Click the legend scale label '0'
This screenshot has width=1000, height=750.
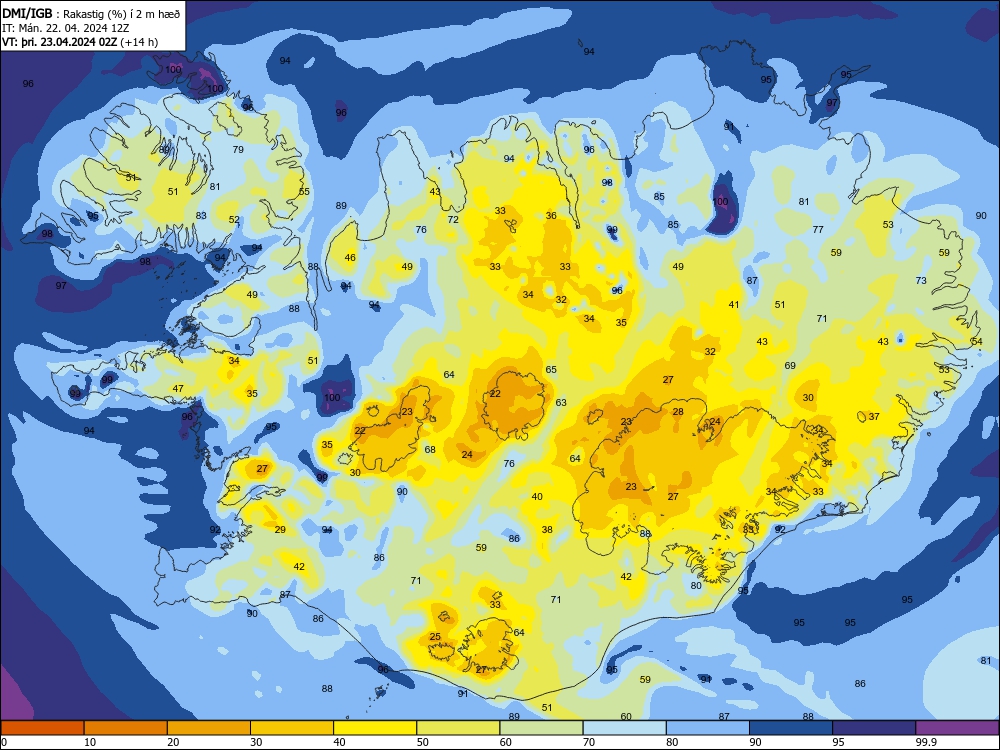point(4,742)
